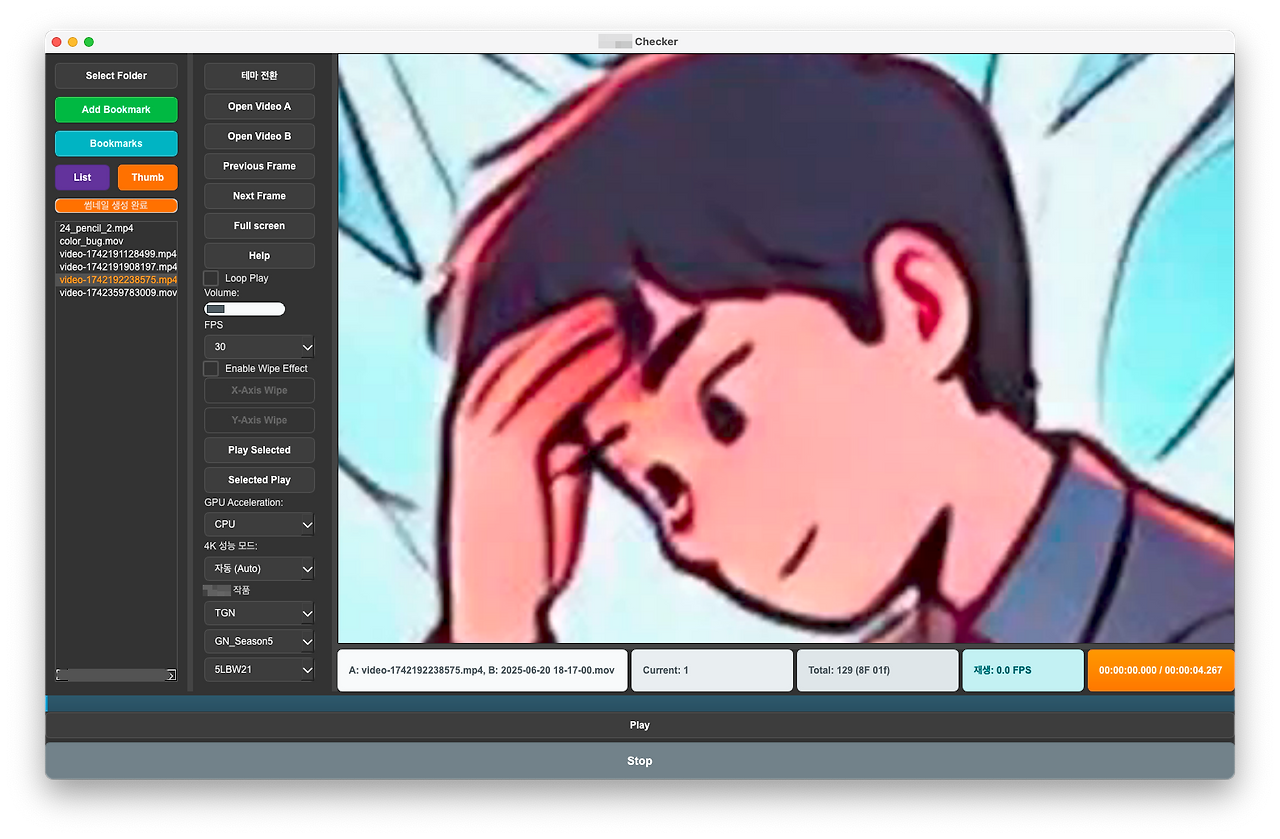Open the GPU Acceleration dropdown set to CPU
Viewport: 1280px width, 839px height.
point(259,524)
